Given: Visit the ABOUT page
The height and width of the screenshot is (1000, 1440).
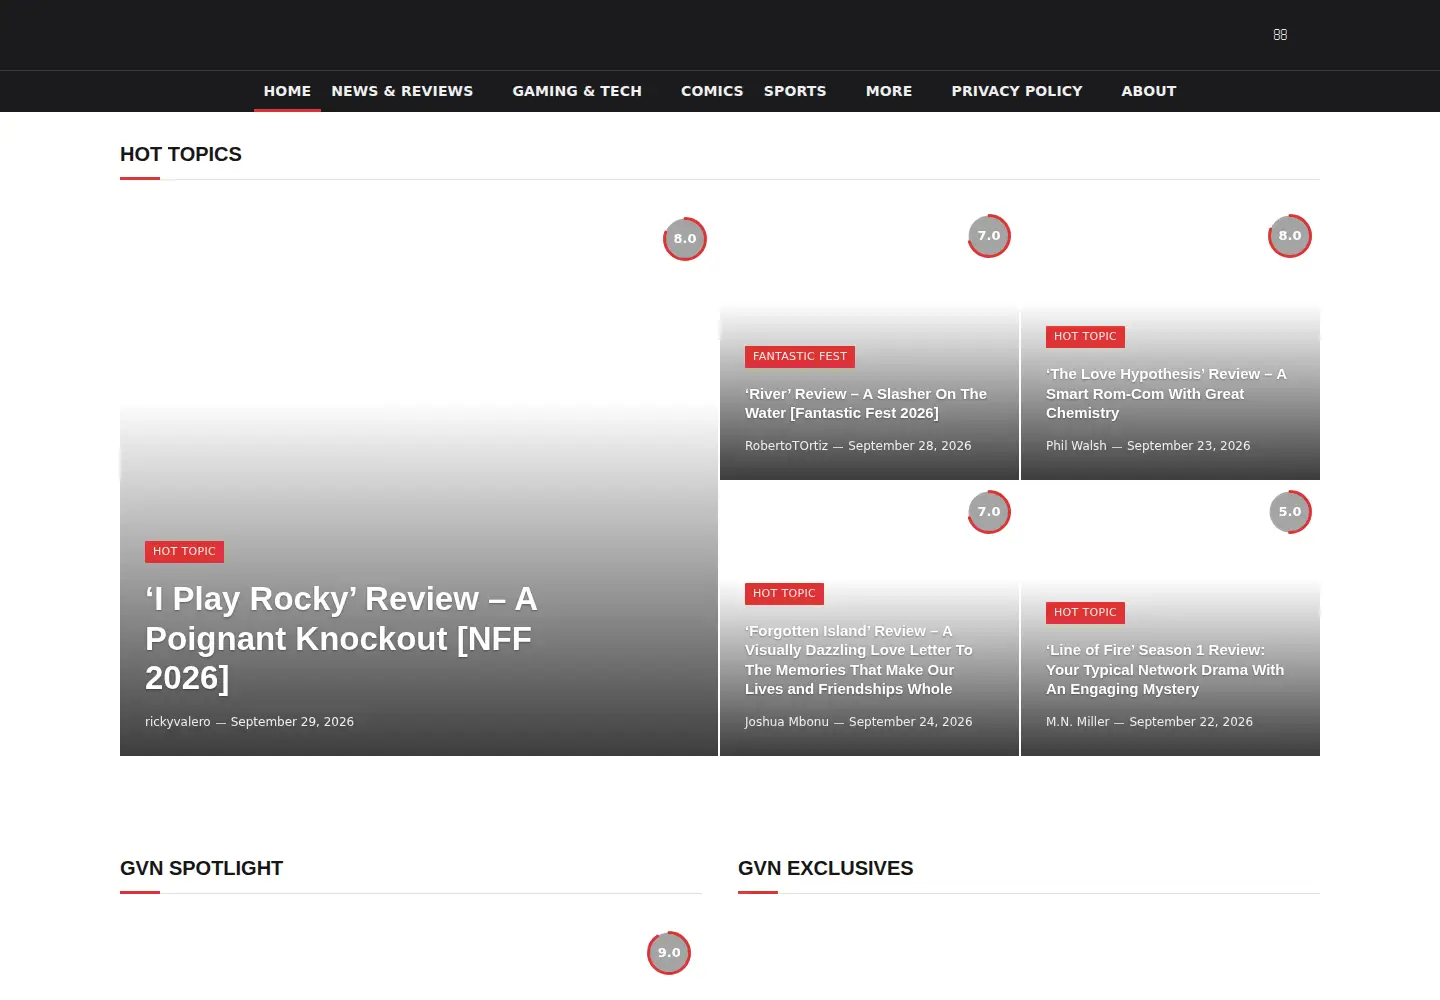Looking at the screenshot, I should (x=1148, y=91).
